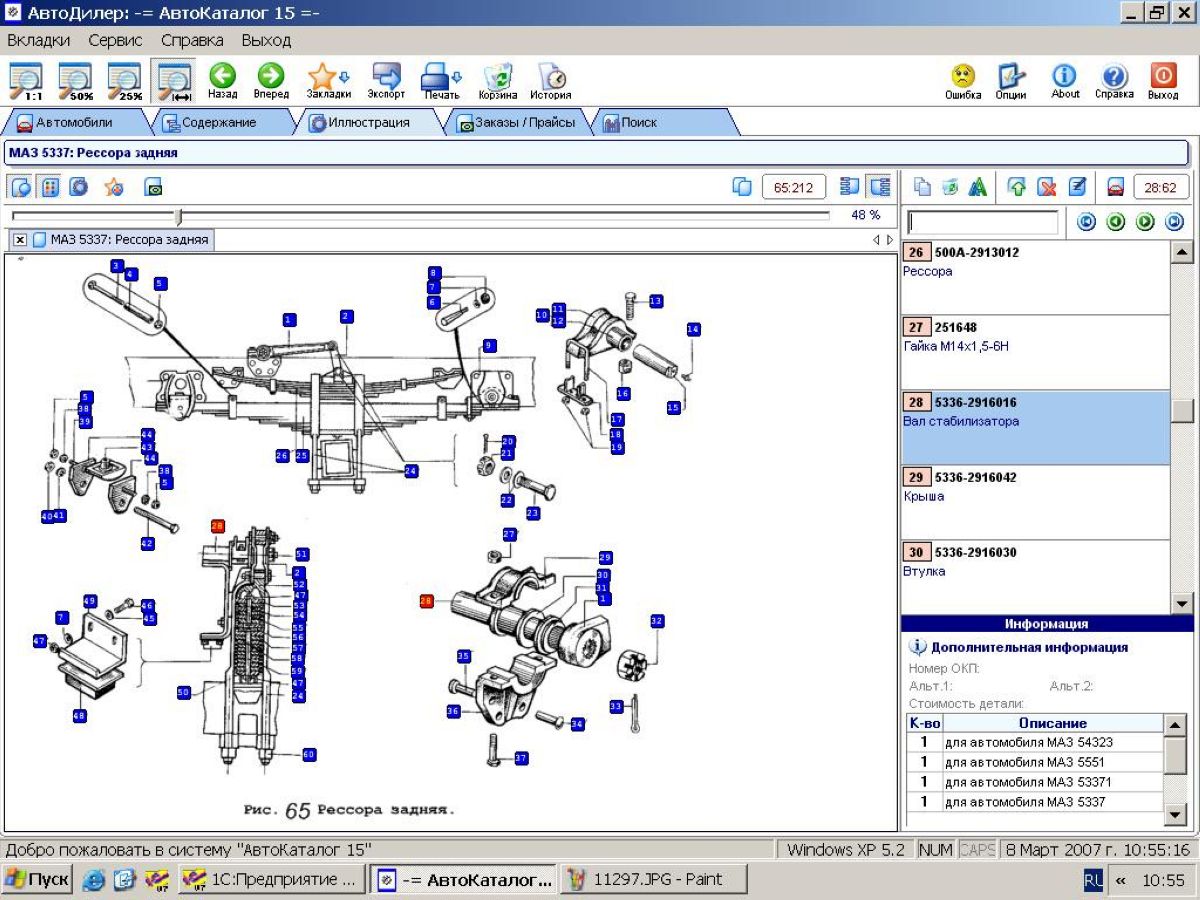Select part 27 251648 Гайка
The image size is (1200, 900).
1035,352
